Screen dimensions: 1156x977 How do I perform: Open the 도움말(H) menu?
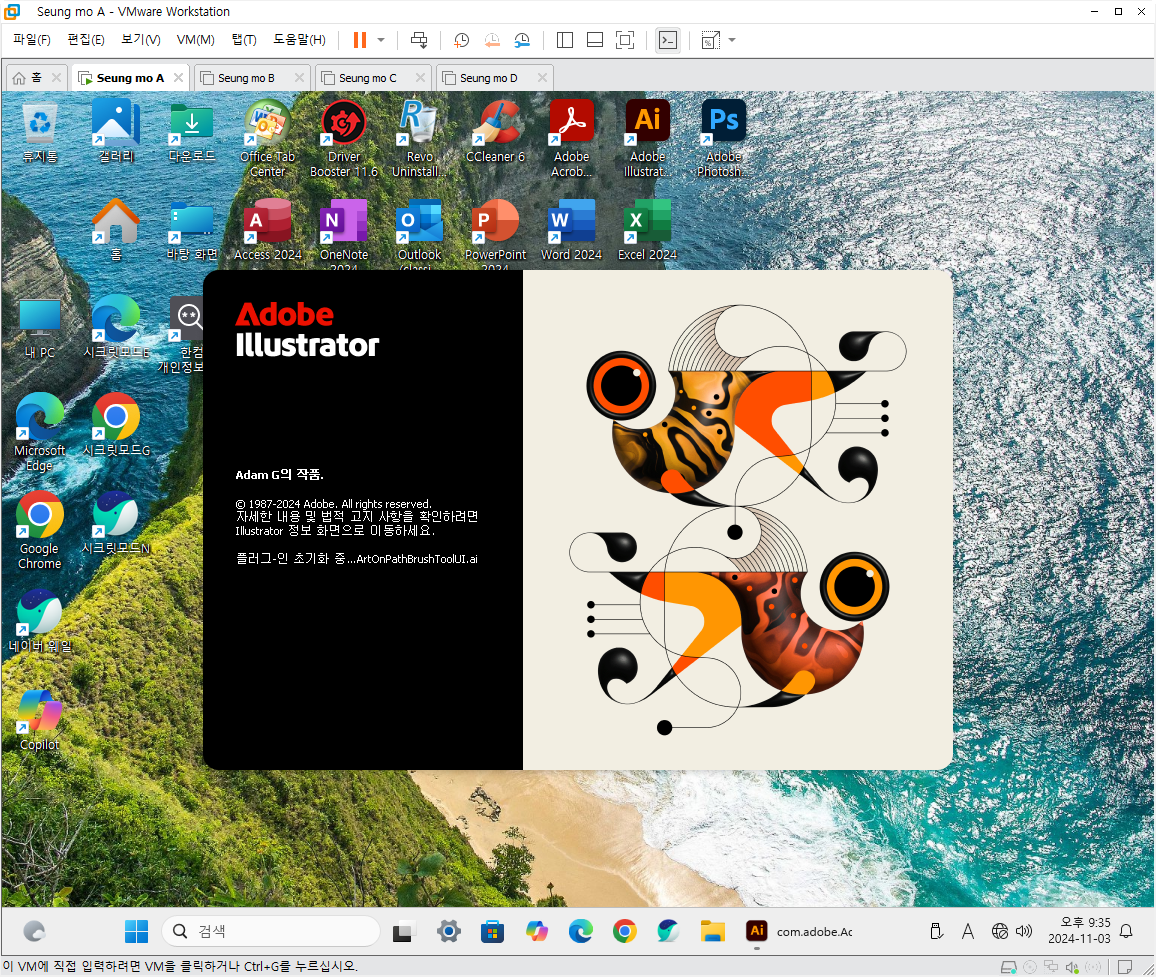(x=299, y=40)
